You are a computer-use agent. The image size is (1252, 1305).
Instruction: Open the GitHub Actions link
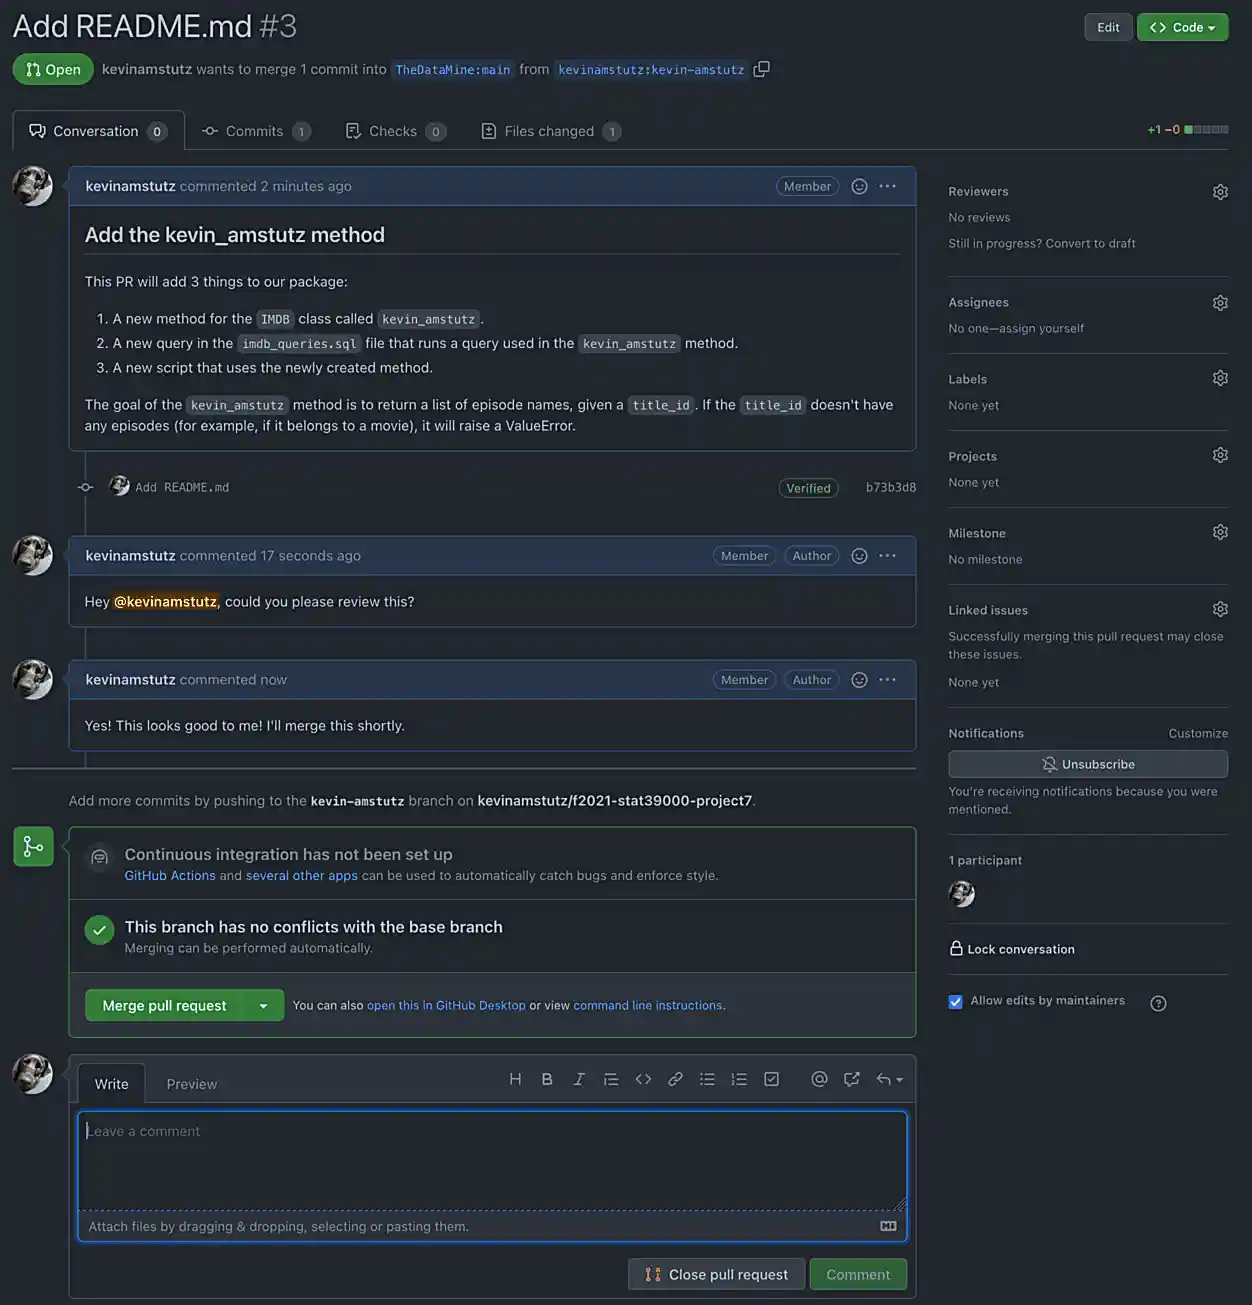tap(170, 875)
